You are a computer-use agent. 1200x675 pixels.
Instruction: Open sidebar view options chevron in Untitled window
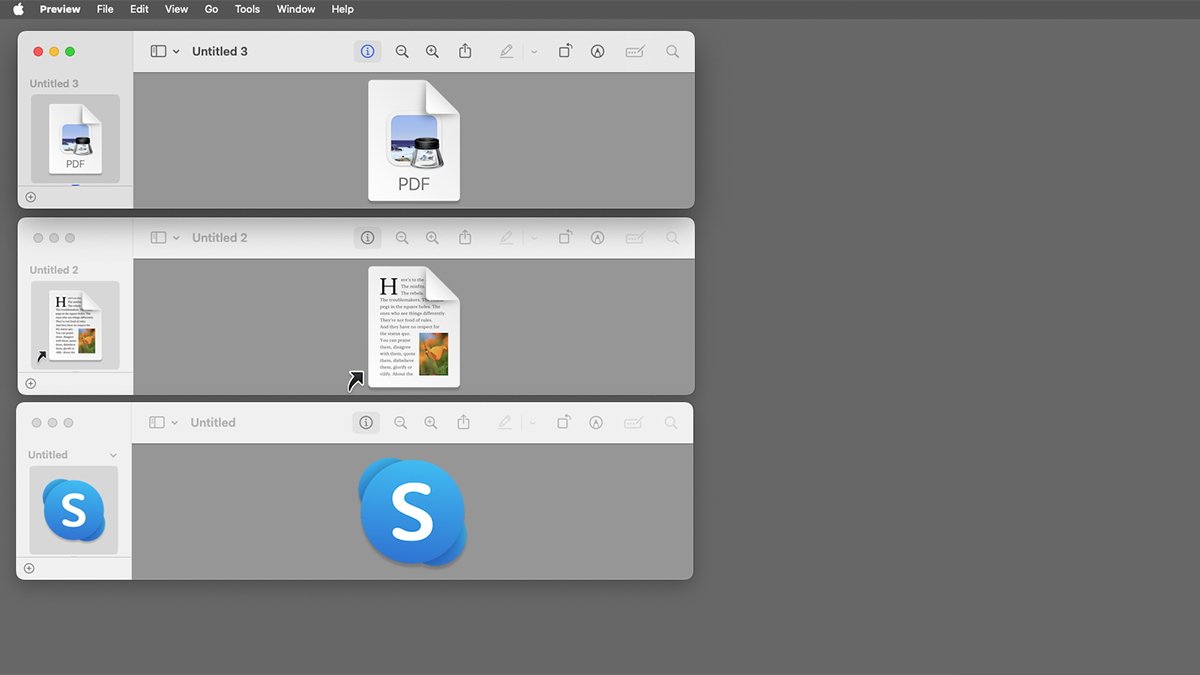(175, 422)
